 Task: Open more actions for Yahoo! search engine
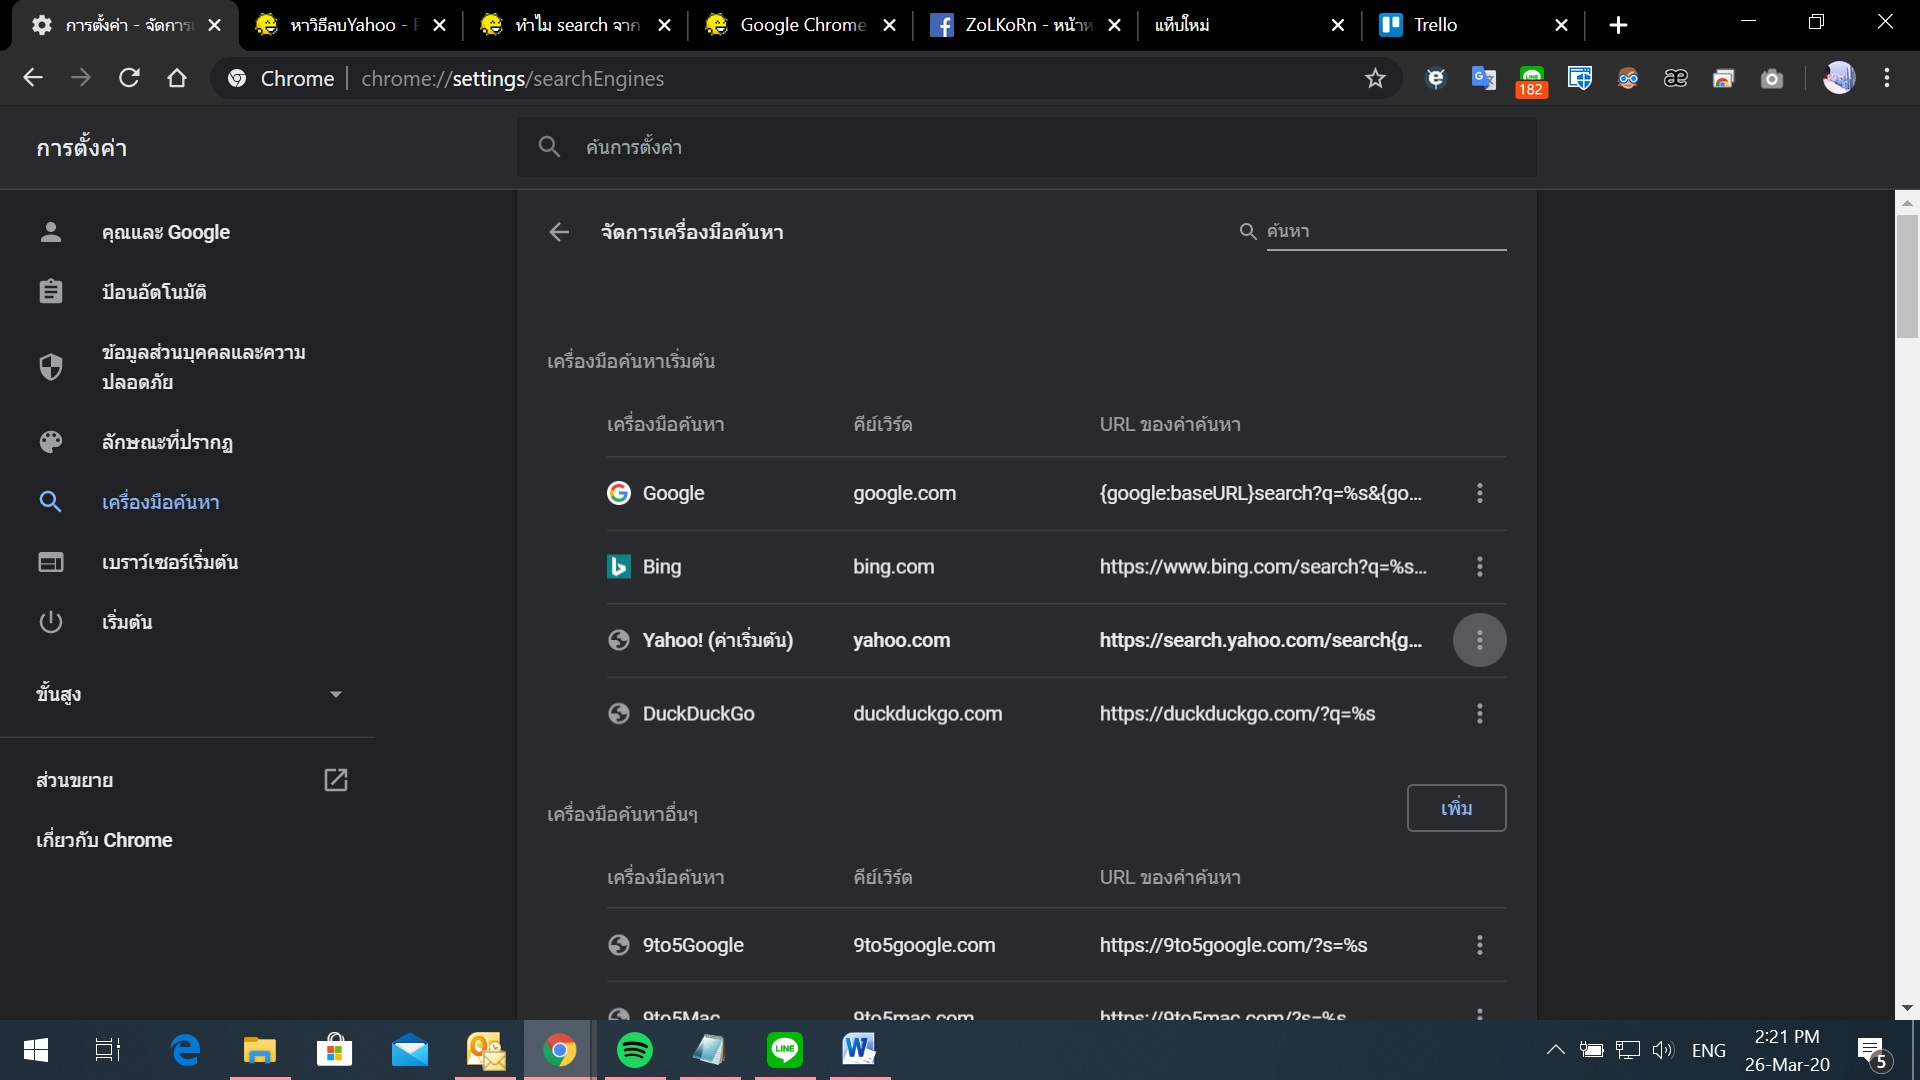point(1479,640)
